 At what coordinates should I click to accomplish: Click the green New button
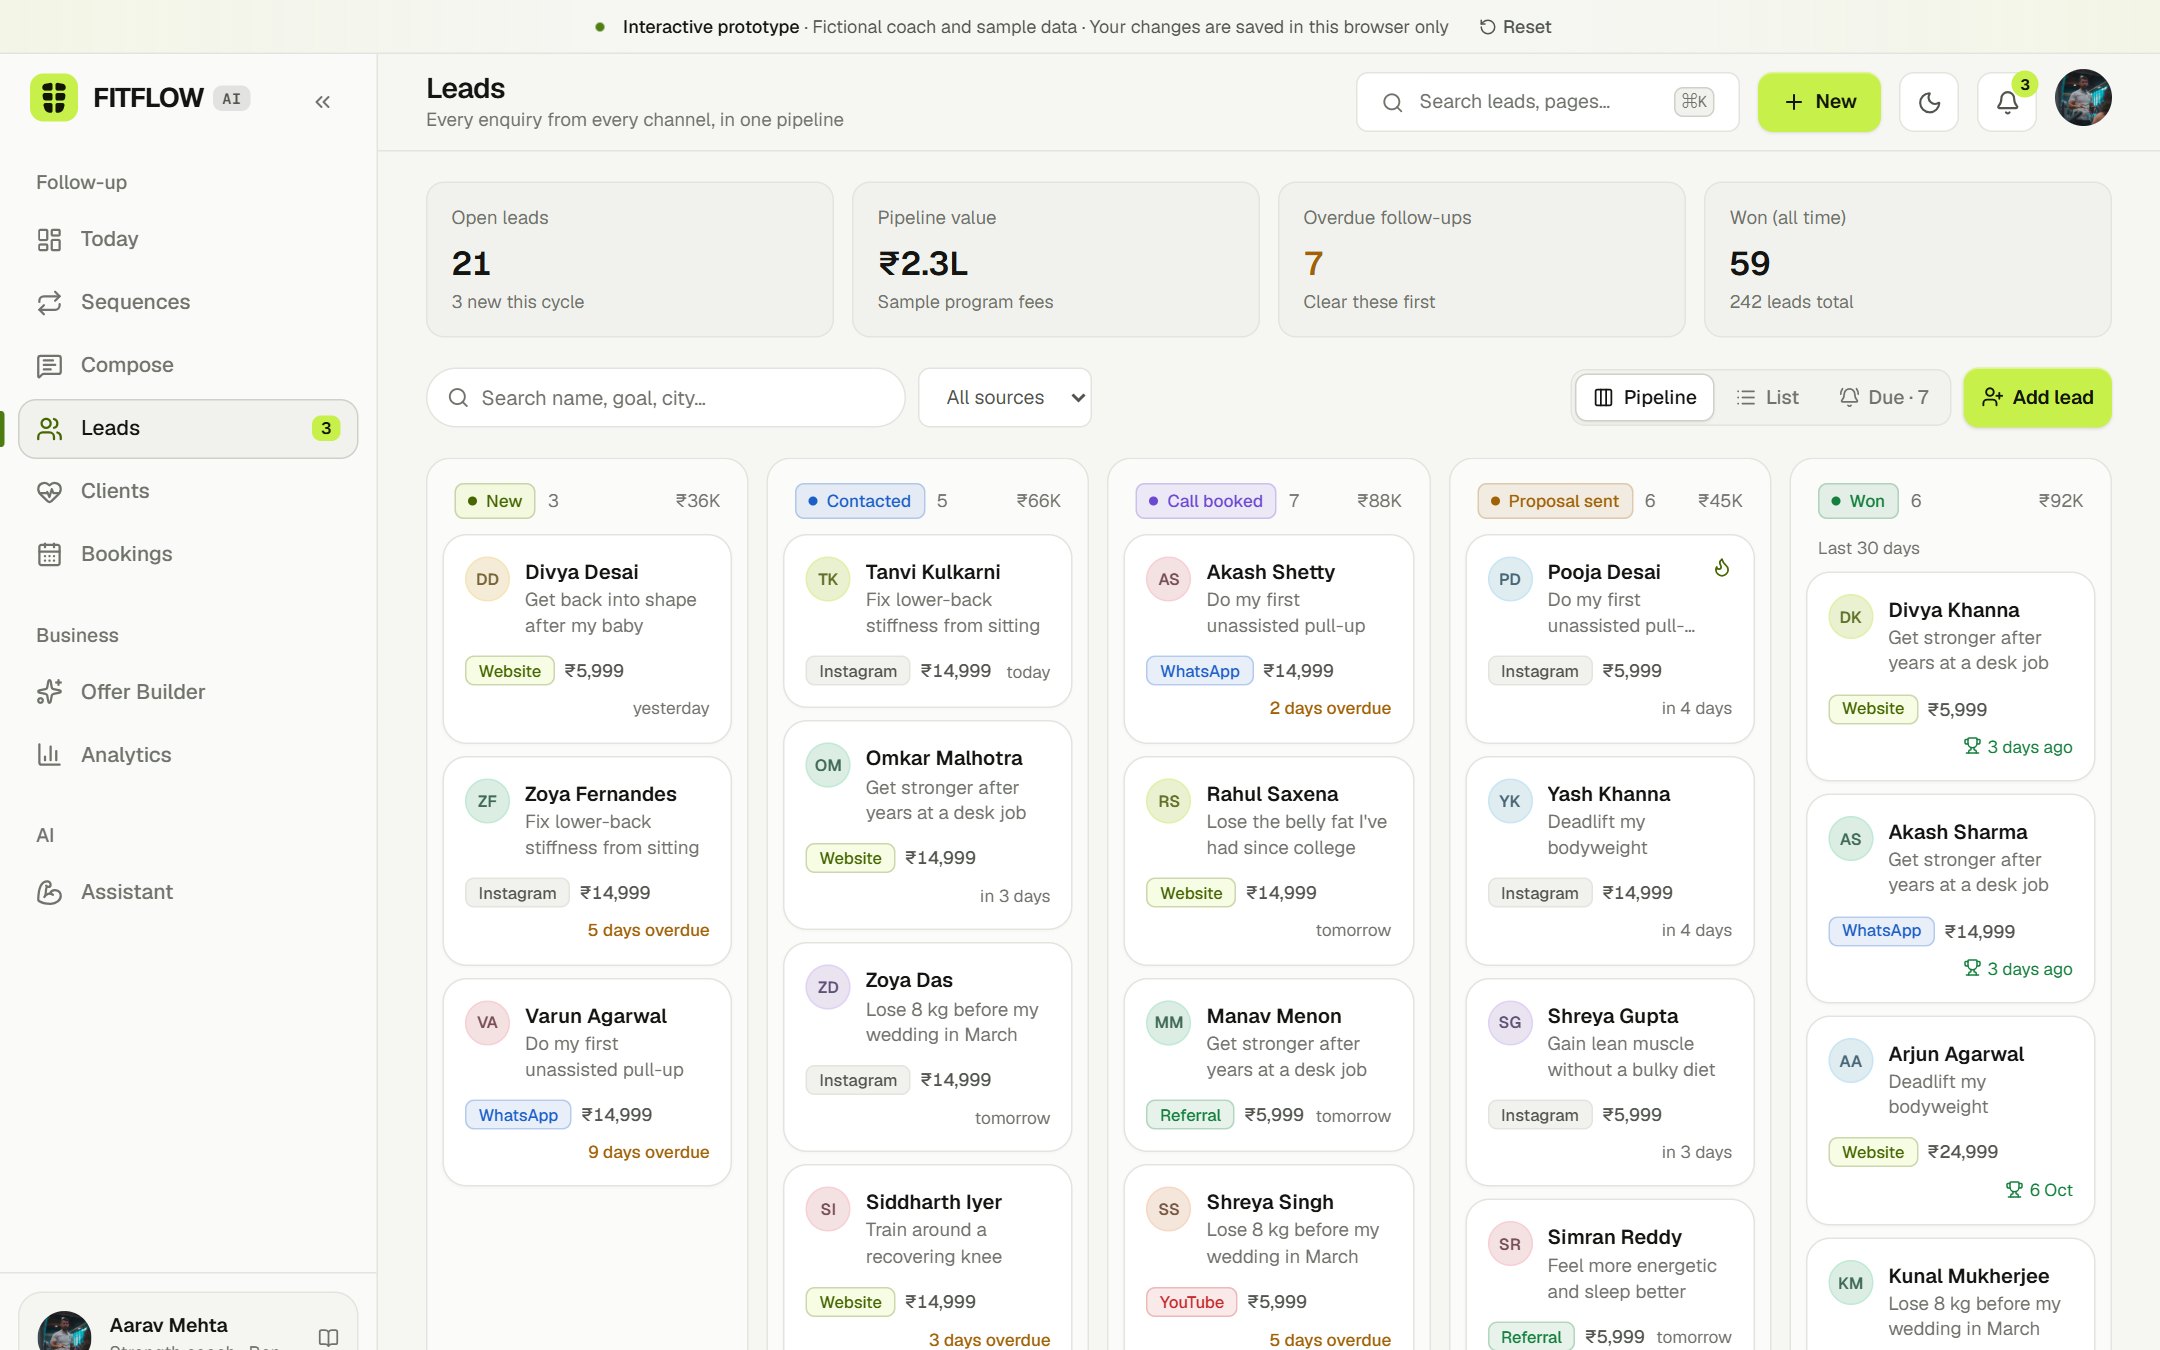(x=1819, y=102)
